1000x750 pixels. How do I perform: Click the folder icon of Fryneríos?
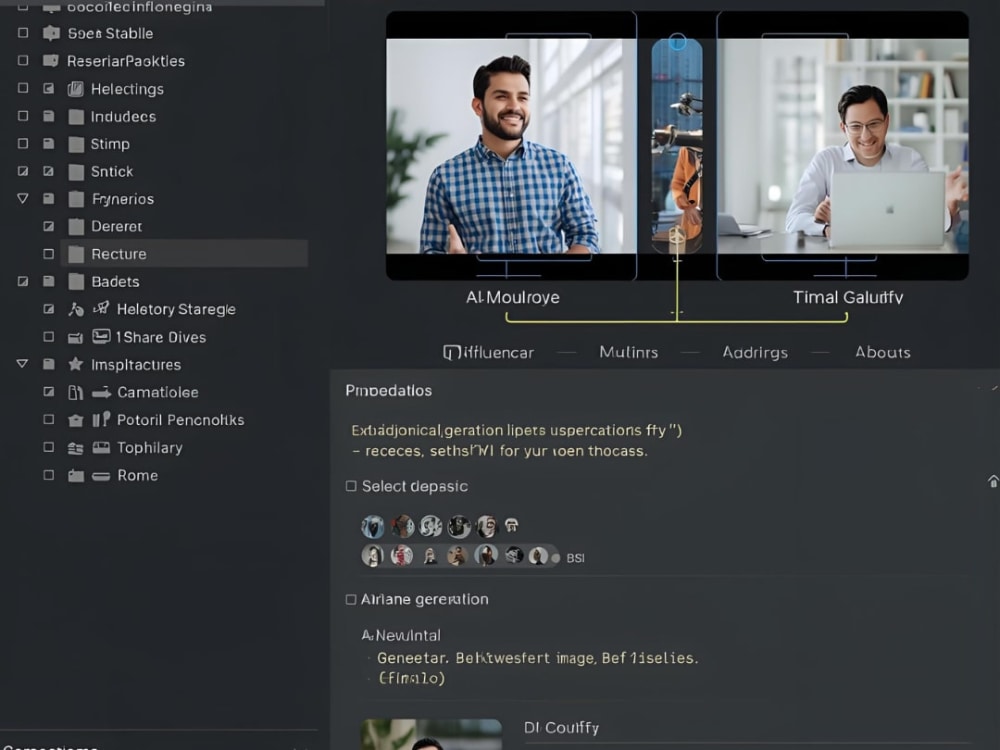point(76,199)
